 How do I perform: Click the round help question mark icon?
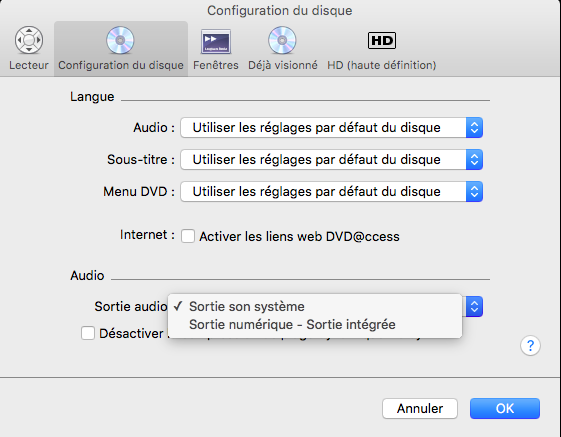point(530,346)
